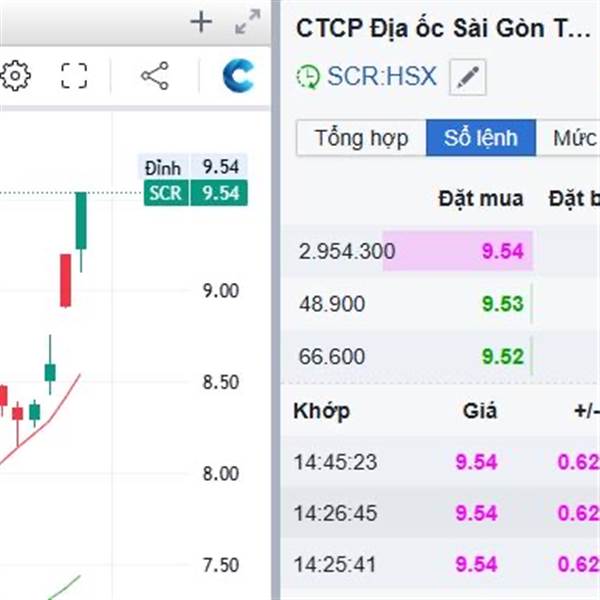
Task: Click the Đỉnh 9.54 price label
Action: 192,167
